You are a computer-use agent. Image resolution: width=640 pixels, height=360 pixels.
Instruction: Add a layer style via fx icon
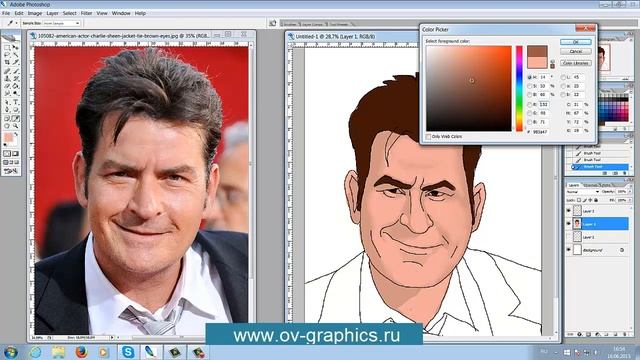click(580, 334)
